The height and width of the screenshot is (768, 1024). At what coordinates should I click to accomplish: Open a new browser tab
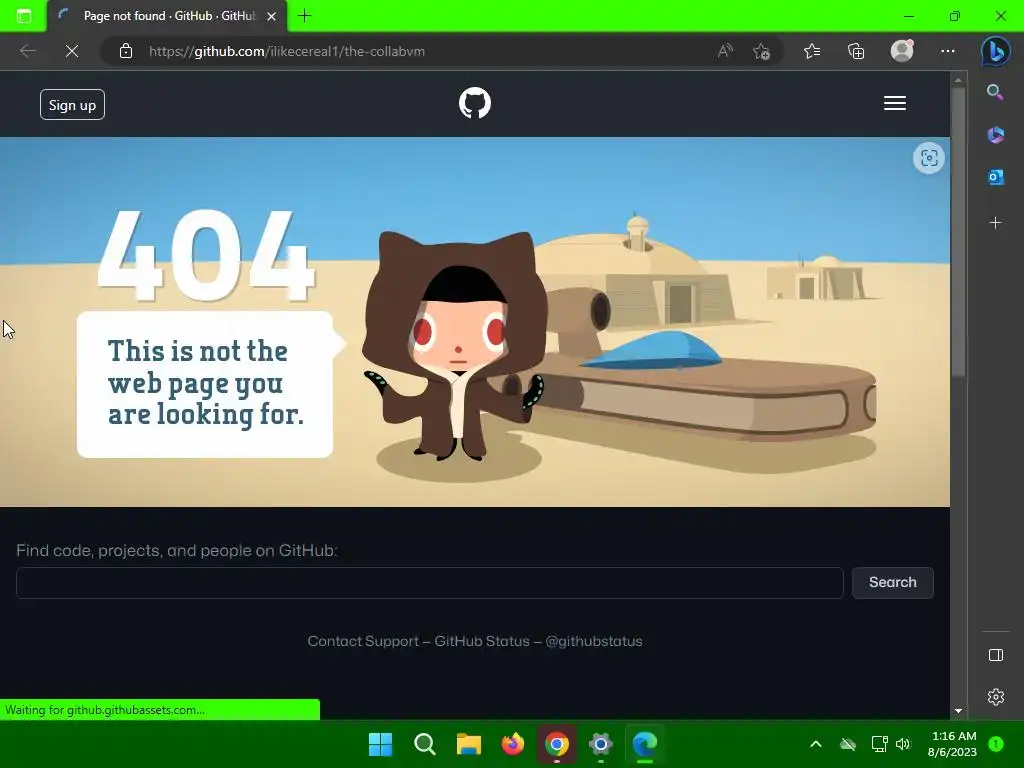coord(304,16)
